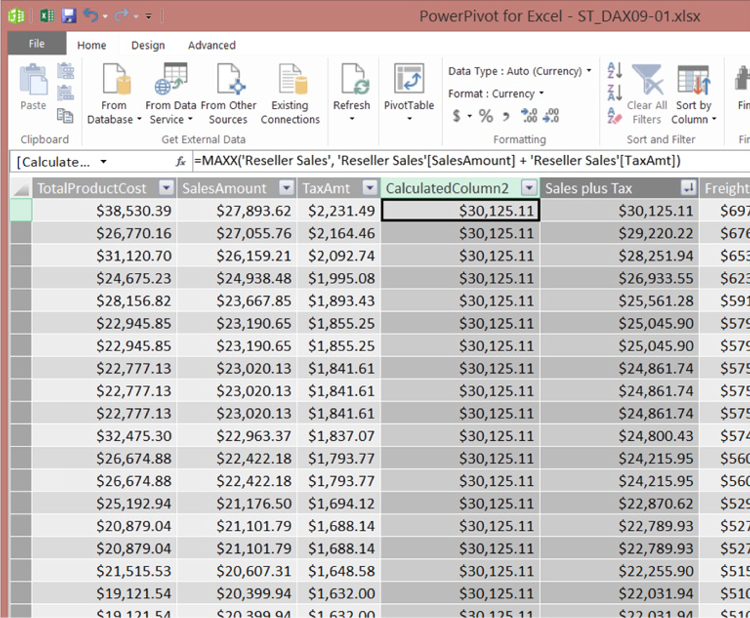The width and height of the screenshot is (750, 618).
Task: Click the Undo arrow in quick access toolbar
Action: pyautogui.click(x=93, y=16)
